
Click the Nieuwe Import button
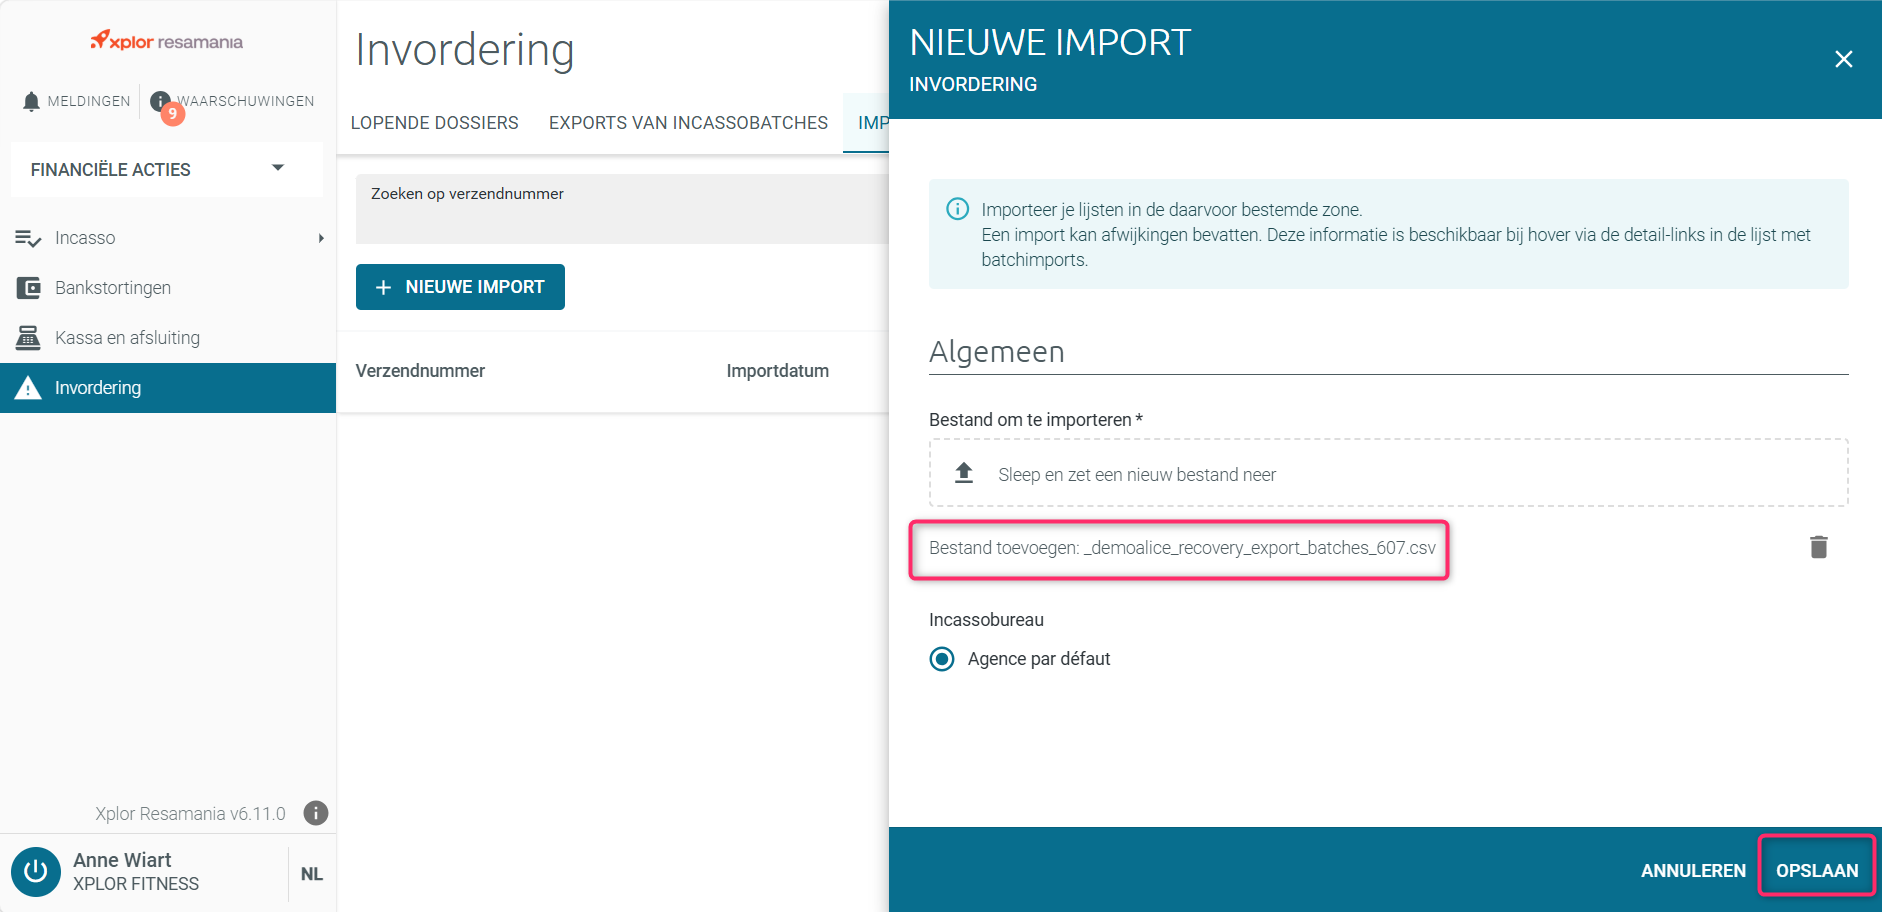pyautogui.click(x=460, y=287)
